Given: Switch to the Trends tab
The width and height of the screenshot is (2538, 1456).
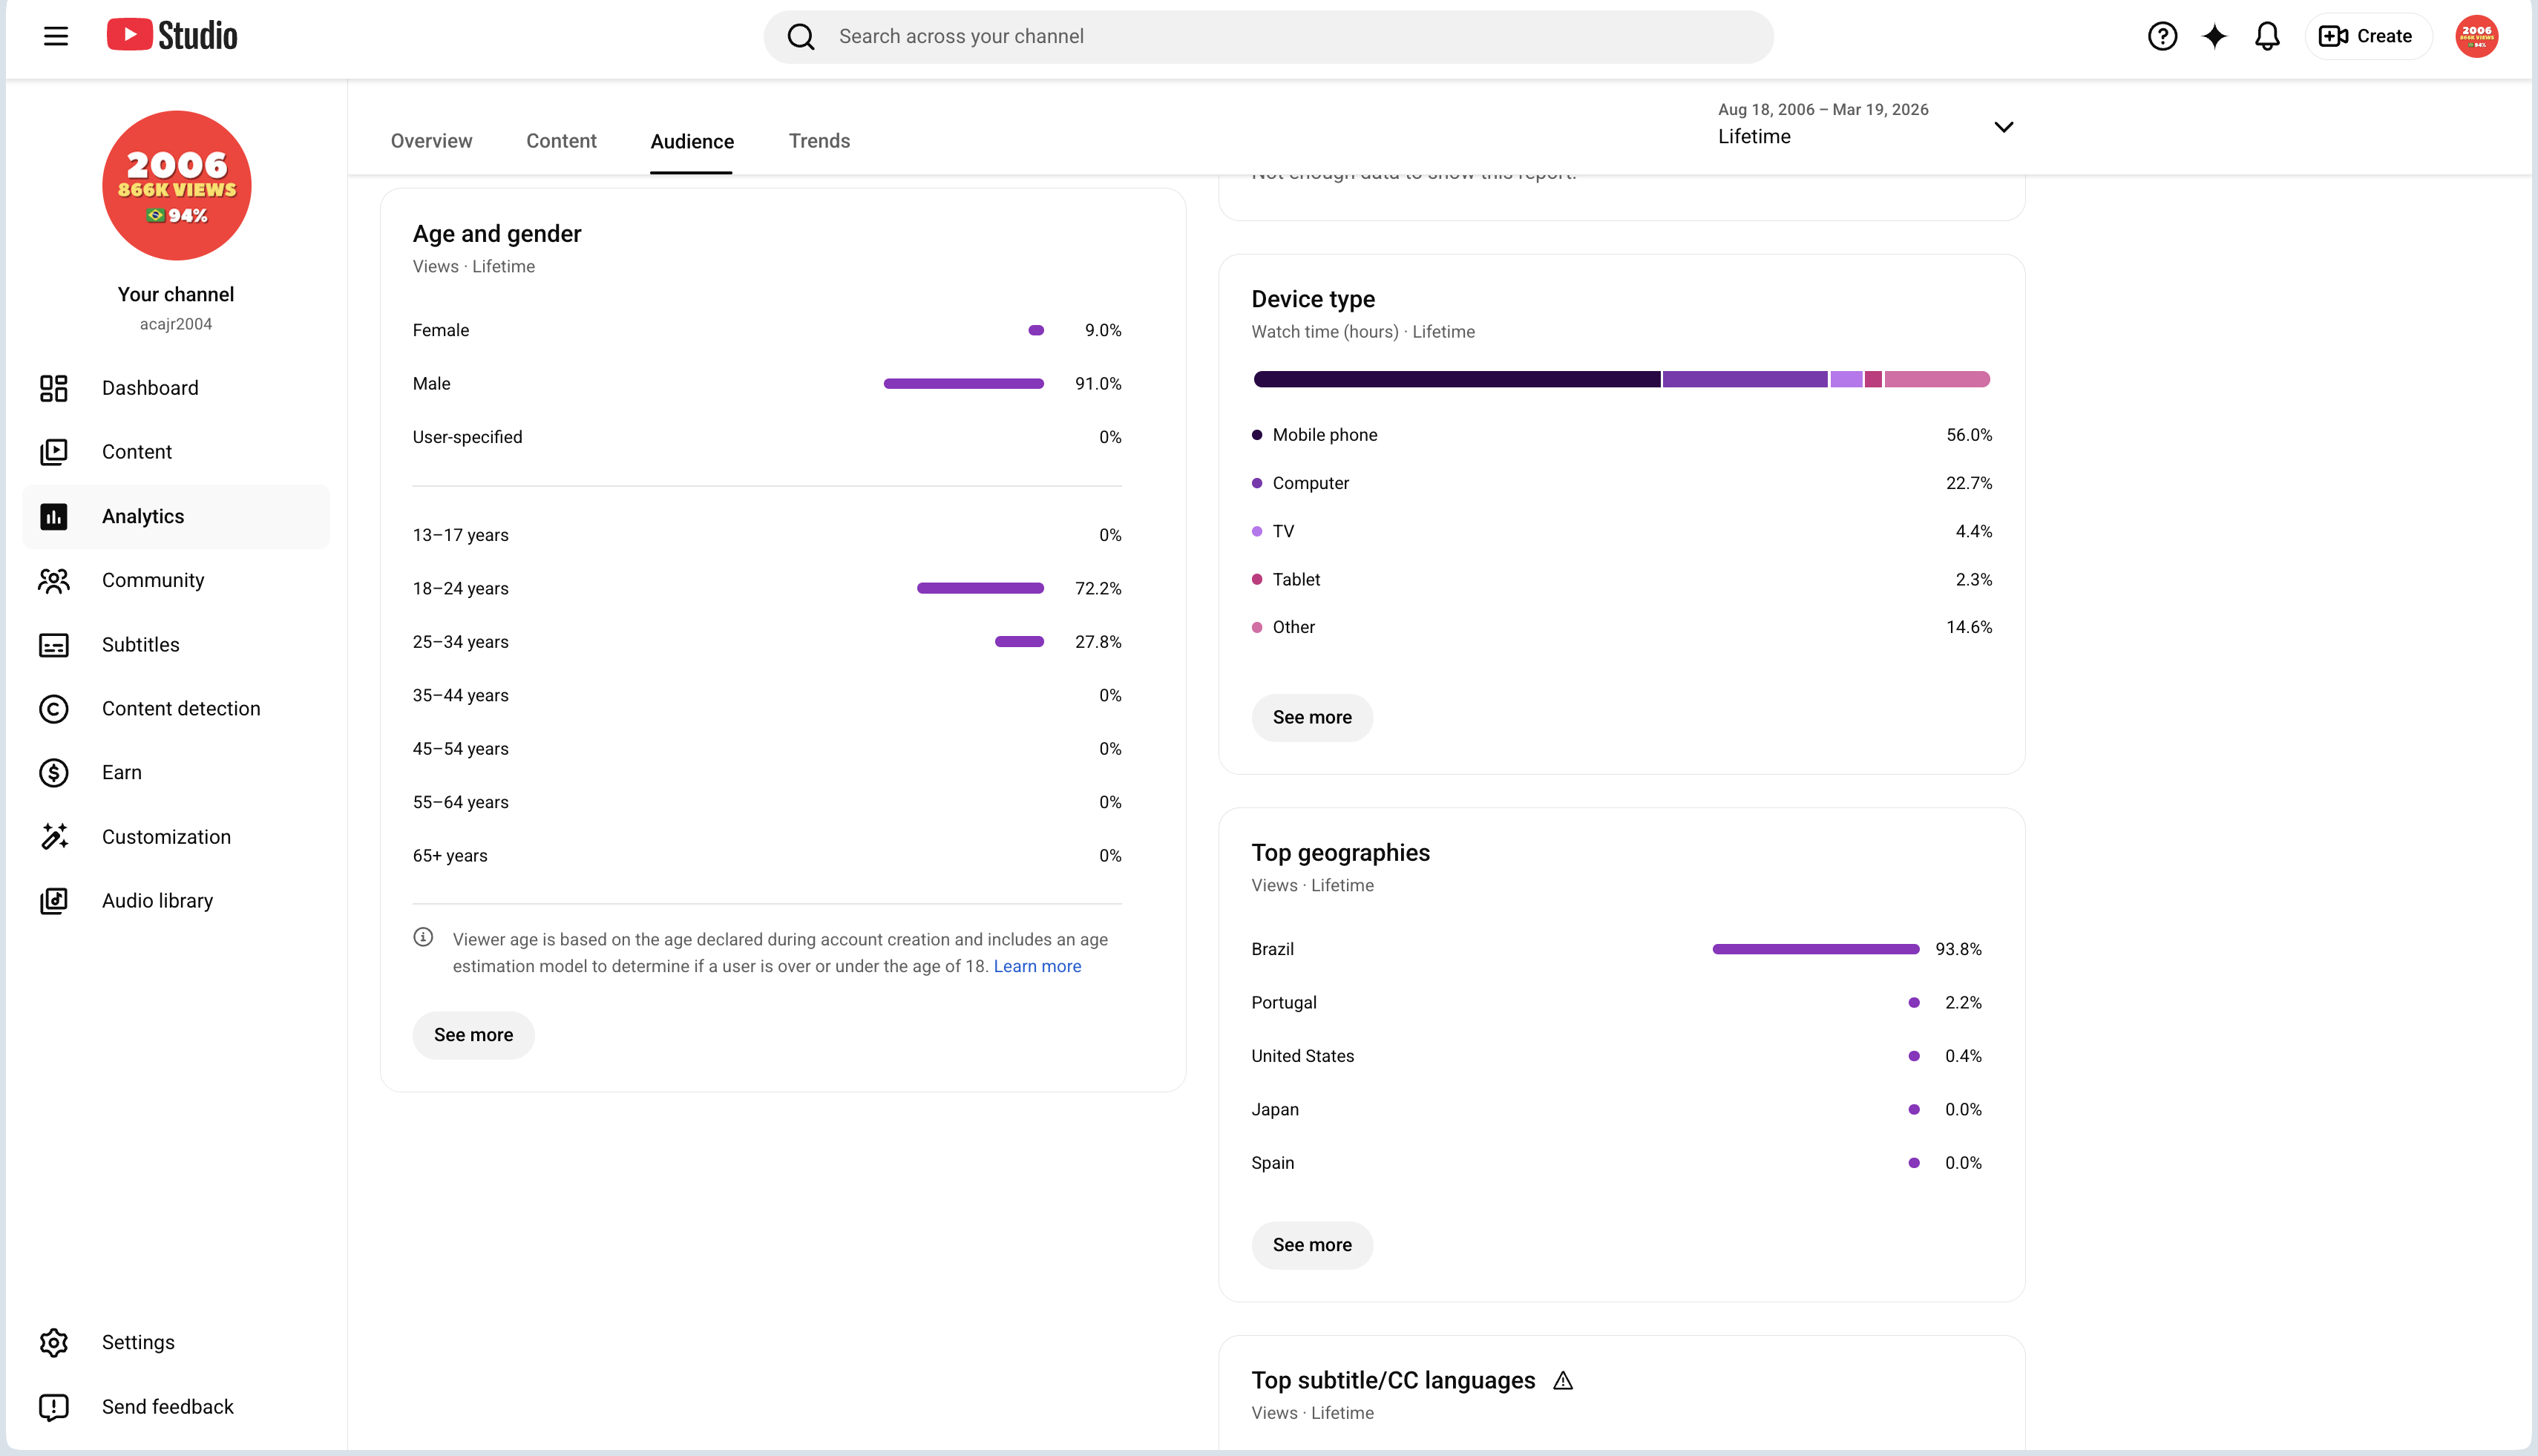Looking at the screenshot, I should tap(819, 141).
